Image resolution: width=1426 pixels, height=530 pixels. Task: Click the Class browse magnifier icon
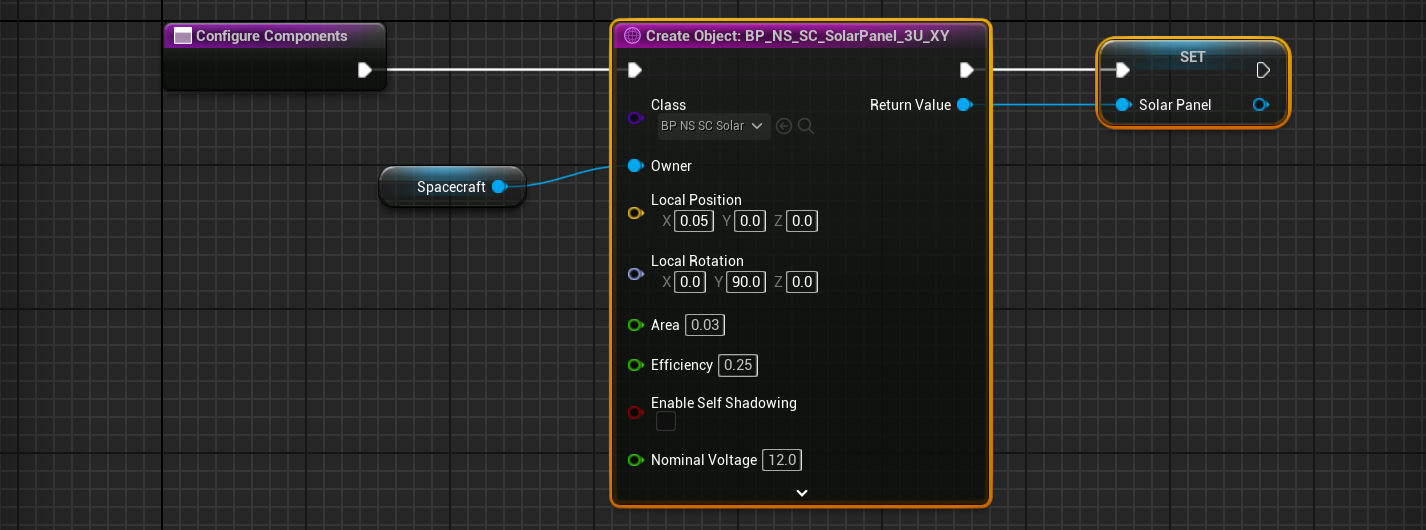pos(806,126)
